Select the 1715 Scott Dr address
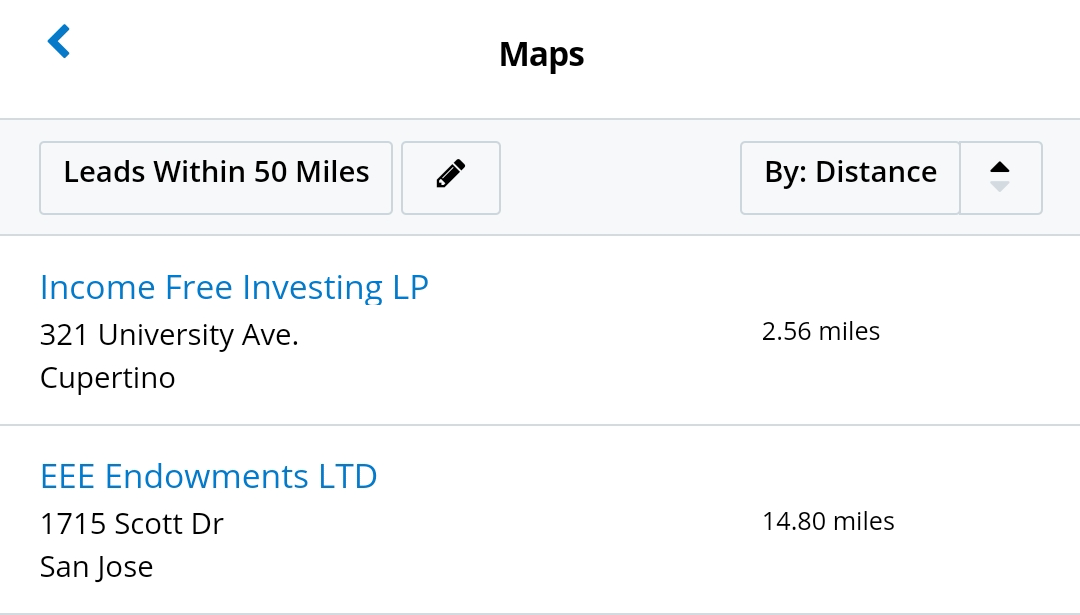1080x615 pixels. 131,523
